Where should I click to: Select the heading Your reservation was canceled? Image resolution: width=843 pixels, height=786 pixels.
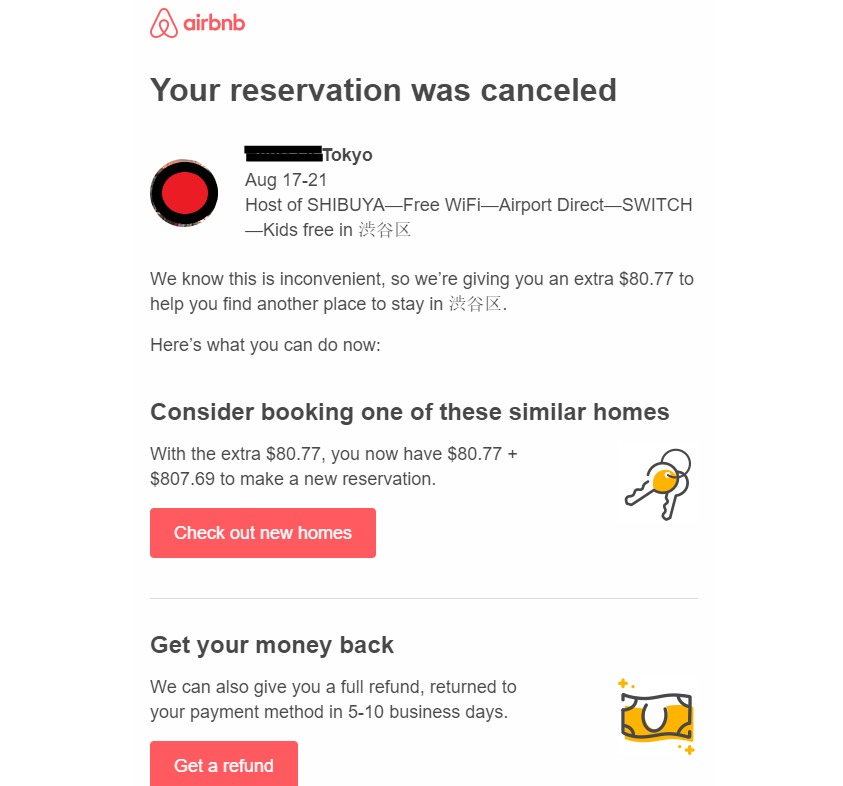point(383,90)
